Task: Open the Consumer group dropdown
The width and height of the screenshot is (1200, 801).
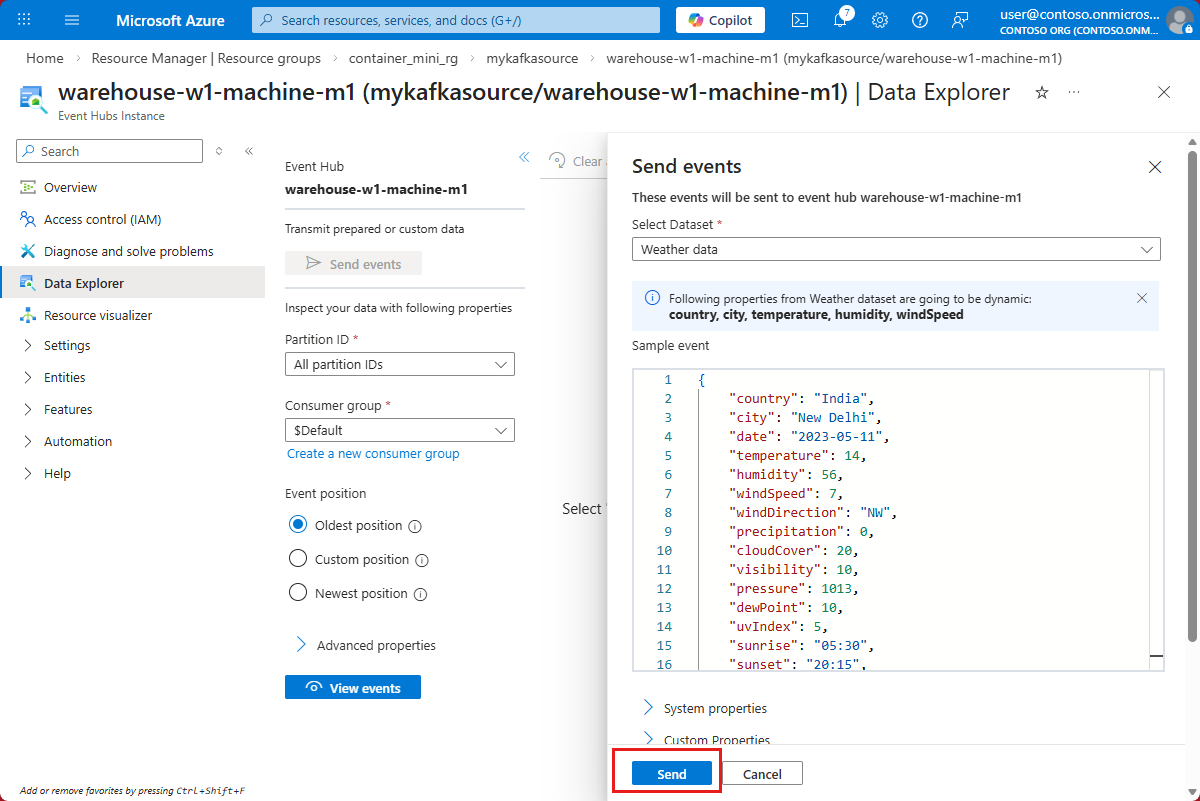Action: coord(400,430)
